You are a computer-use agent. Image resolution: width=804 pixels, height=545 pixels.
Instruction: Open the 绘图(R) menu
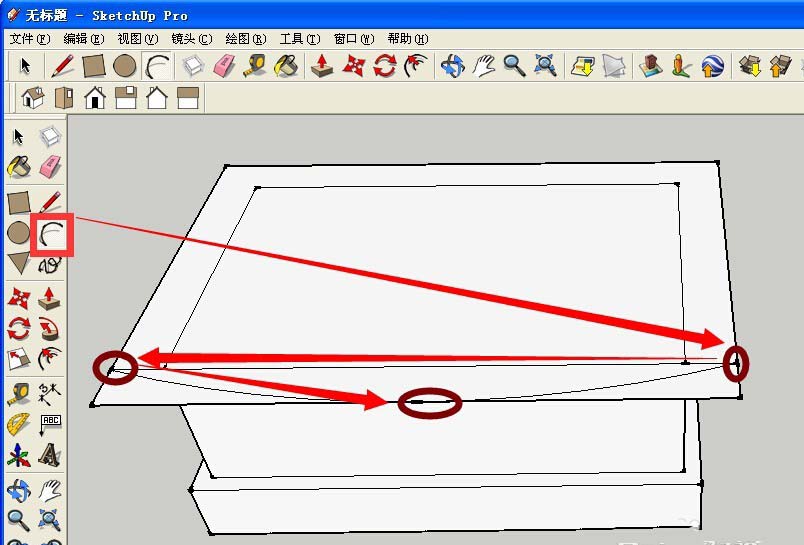click(x=246, y=39)
